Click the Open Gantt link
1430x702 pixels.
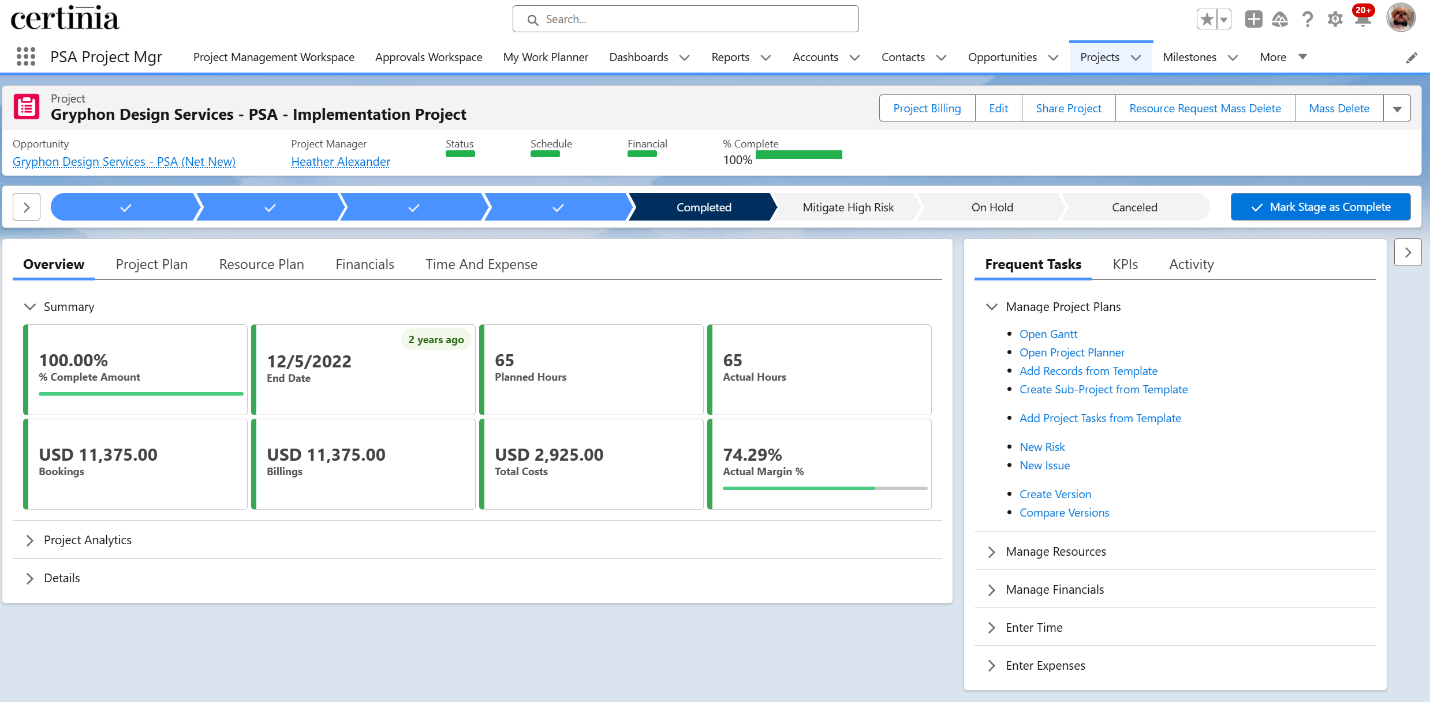click(1048, 334)
